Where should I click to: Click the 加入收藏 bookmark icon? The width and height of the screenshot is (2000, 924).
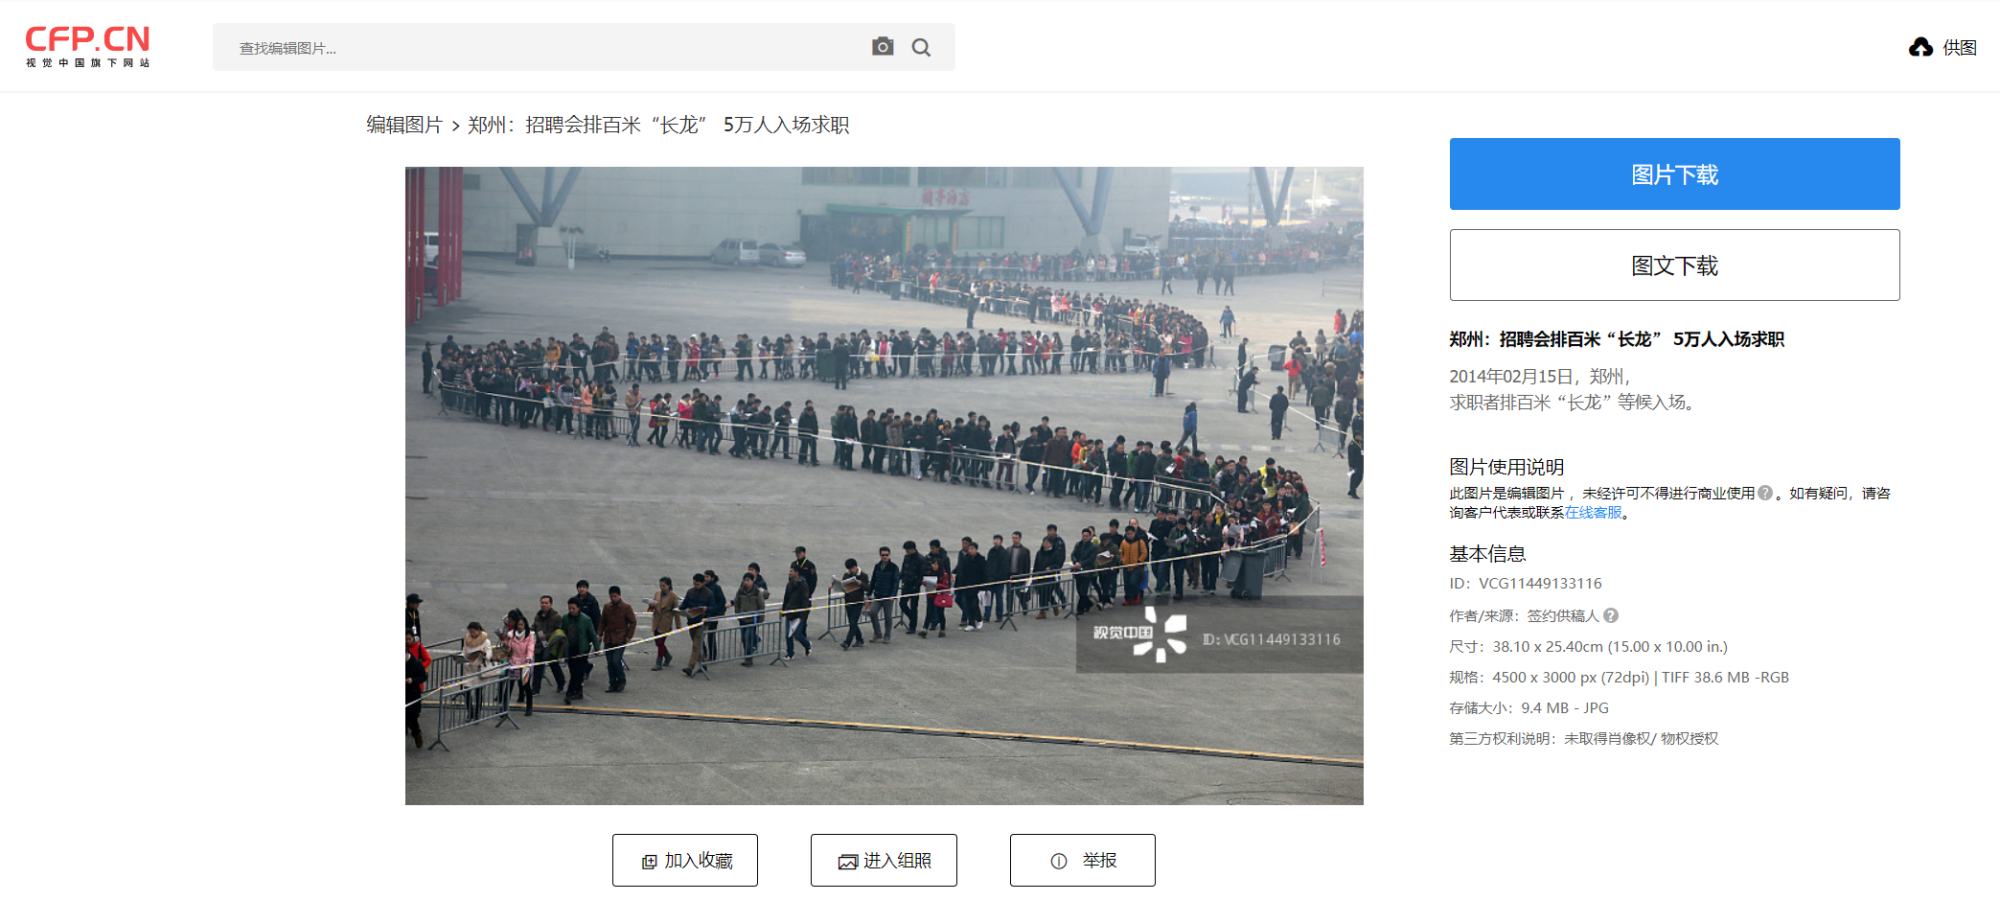tap(649, 861)
